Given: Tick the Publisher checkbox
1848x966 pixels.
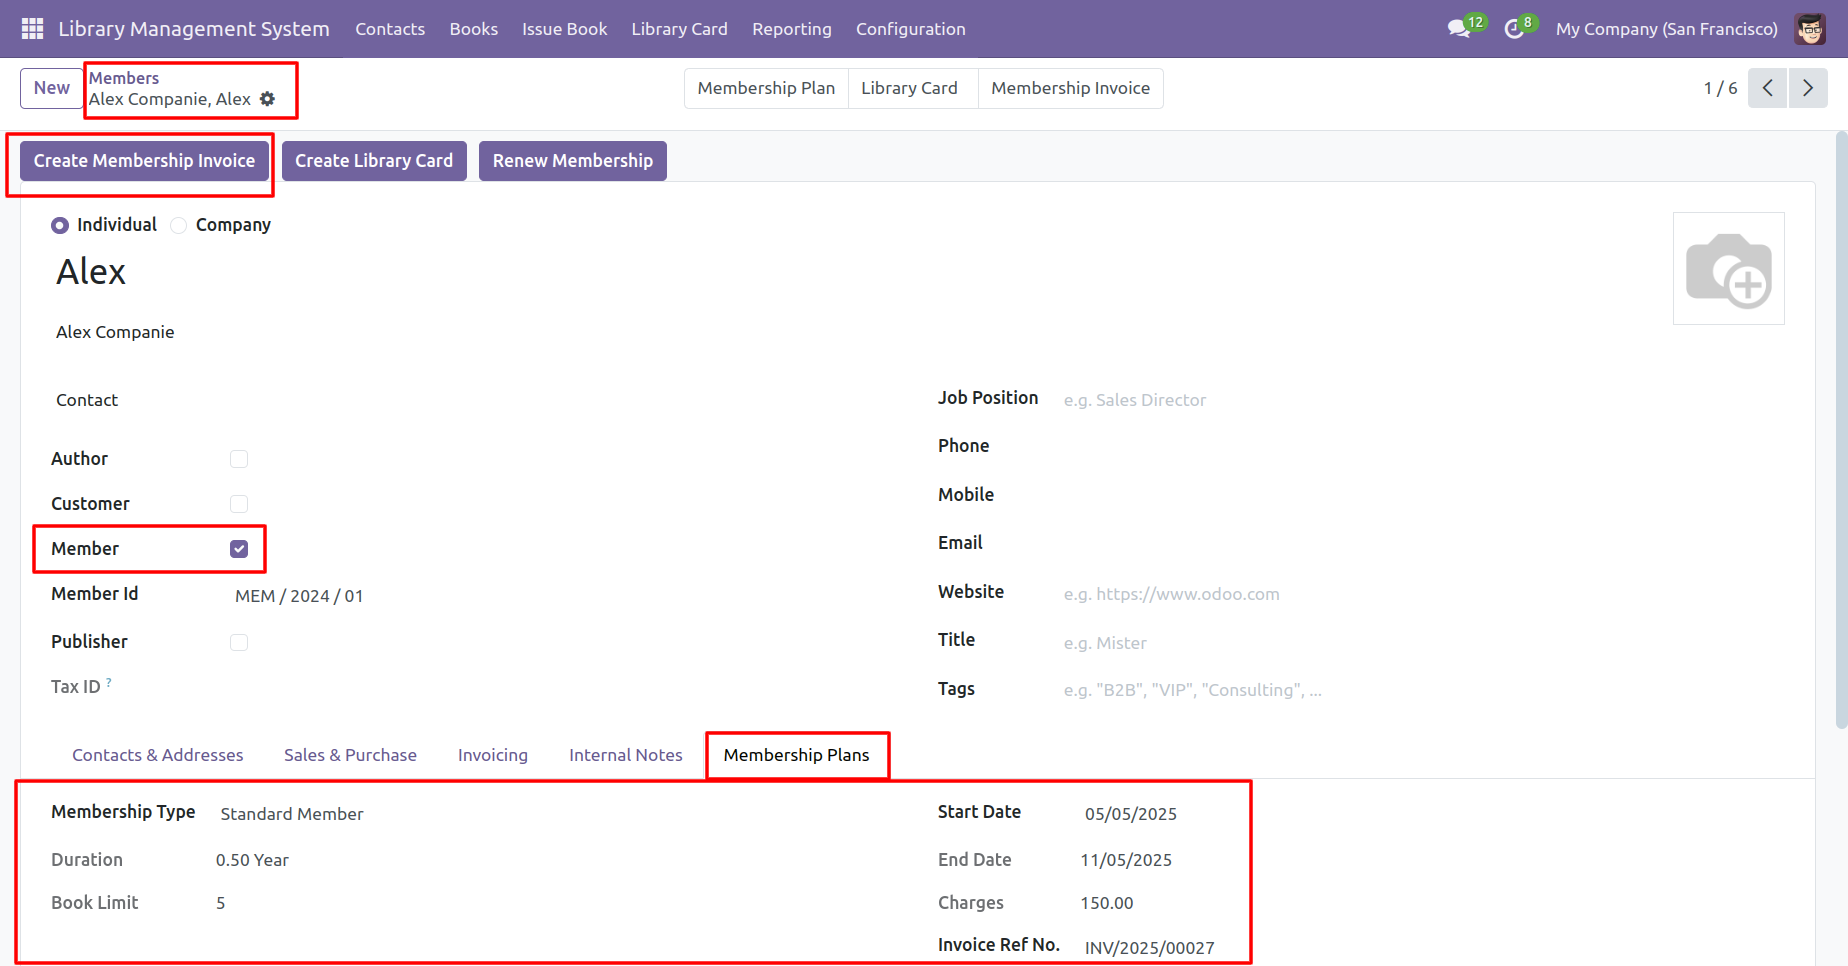Looking at the screenshot, I should 239,642.
